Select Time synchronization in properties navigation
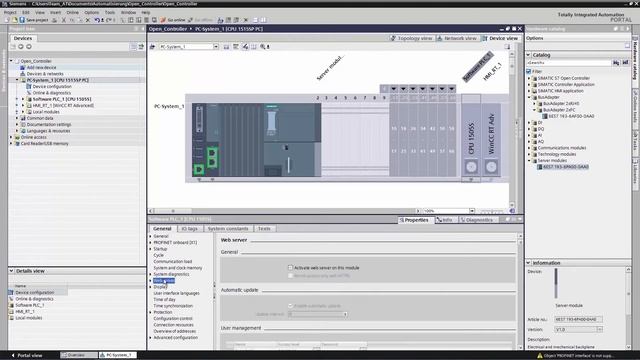The image size is (640, 360). [x=173, y=306]
